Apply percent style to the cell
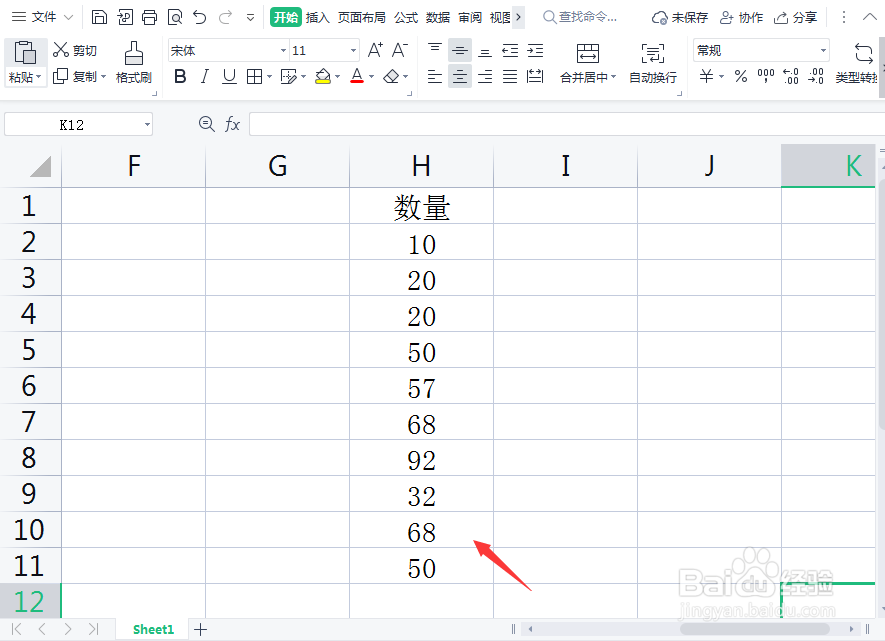This screenshot has height=641, width=885. pyautogui.click(x=741, y=76)
